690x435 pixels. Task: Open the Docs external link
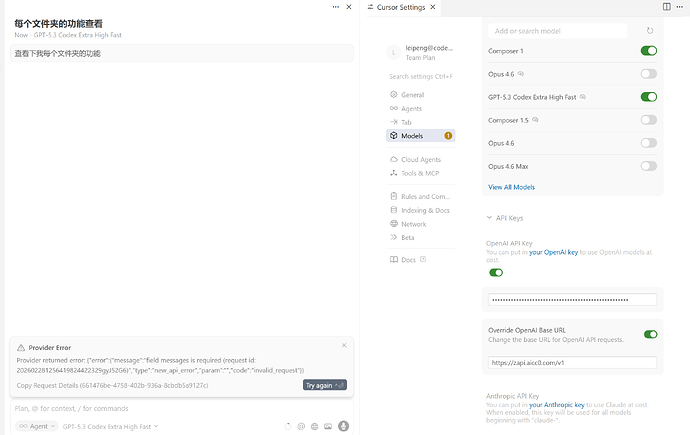[407, 260]
